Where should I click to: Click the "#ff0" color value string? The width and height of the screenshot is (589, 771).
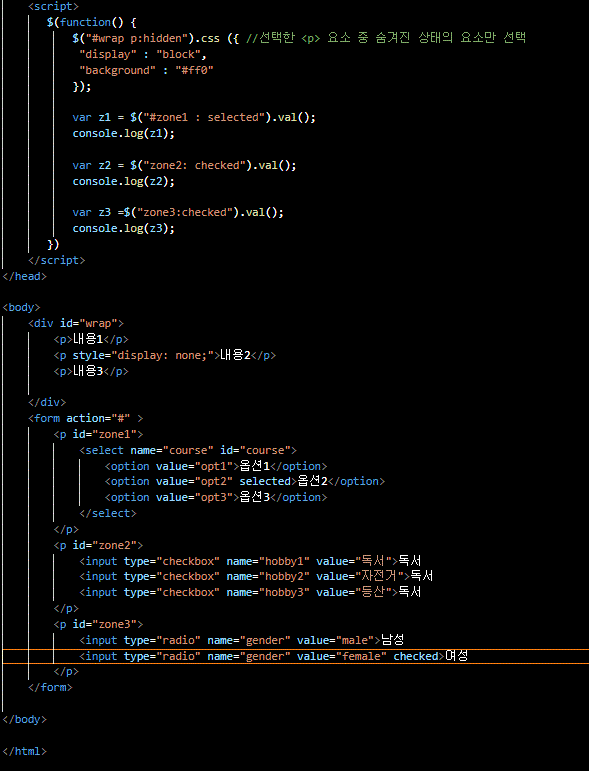pos(194,70)
